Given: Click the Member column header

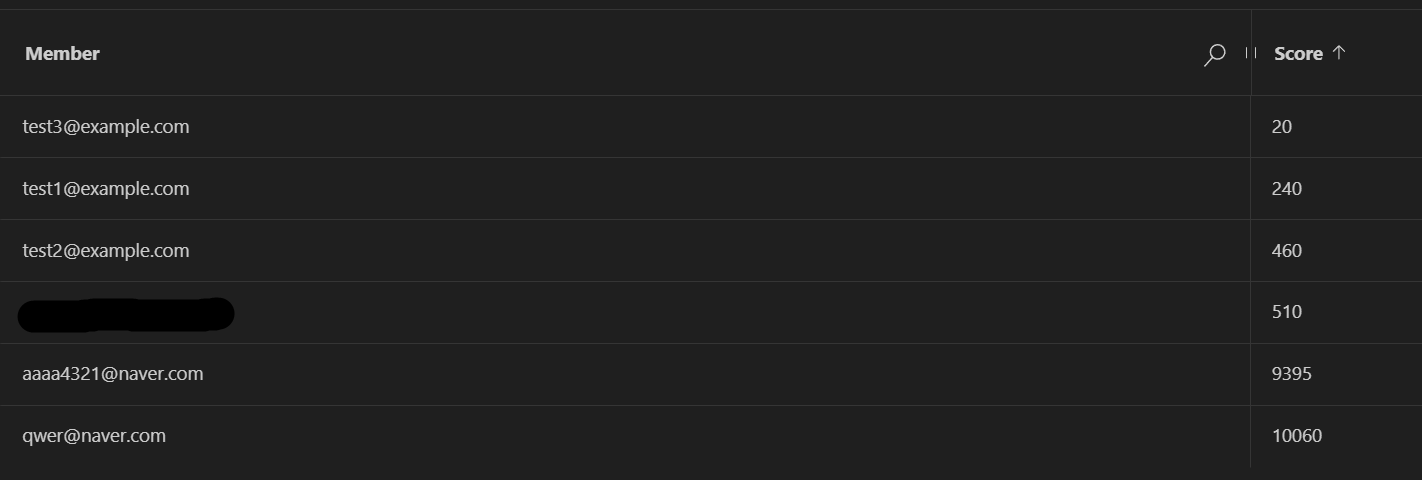Looking at the screenshot, I should (625, 53).
